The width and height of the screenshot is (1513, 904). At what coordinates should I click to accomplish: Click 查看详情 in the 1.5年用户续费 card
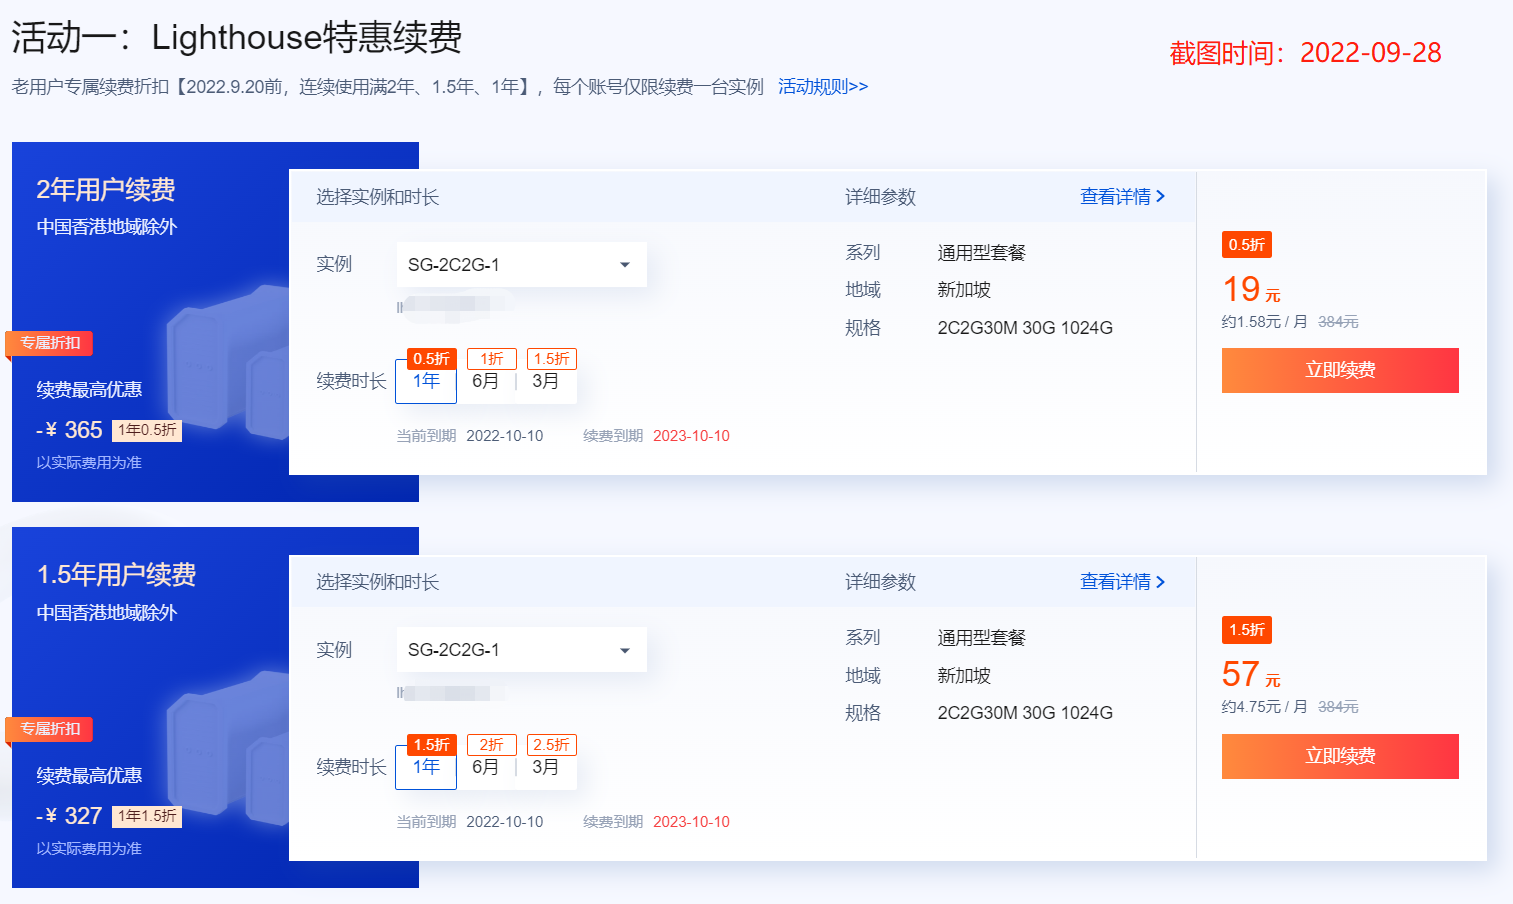click(1122, 582)
